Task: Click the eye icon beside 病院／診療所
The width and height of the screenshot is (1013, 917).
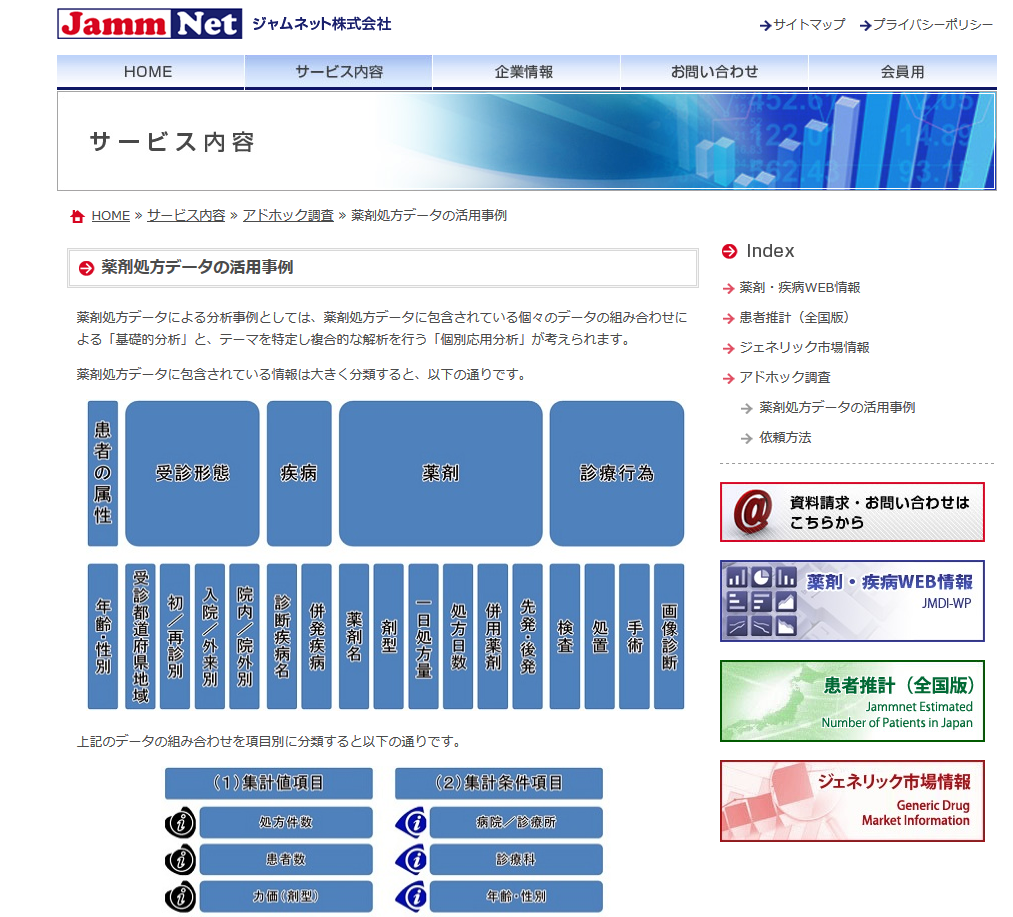Action: (x=411, y=823)
